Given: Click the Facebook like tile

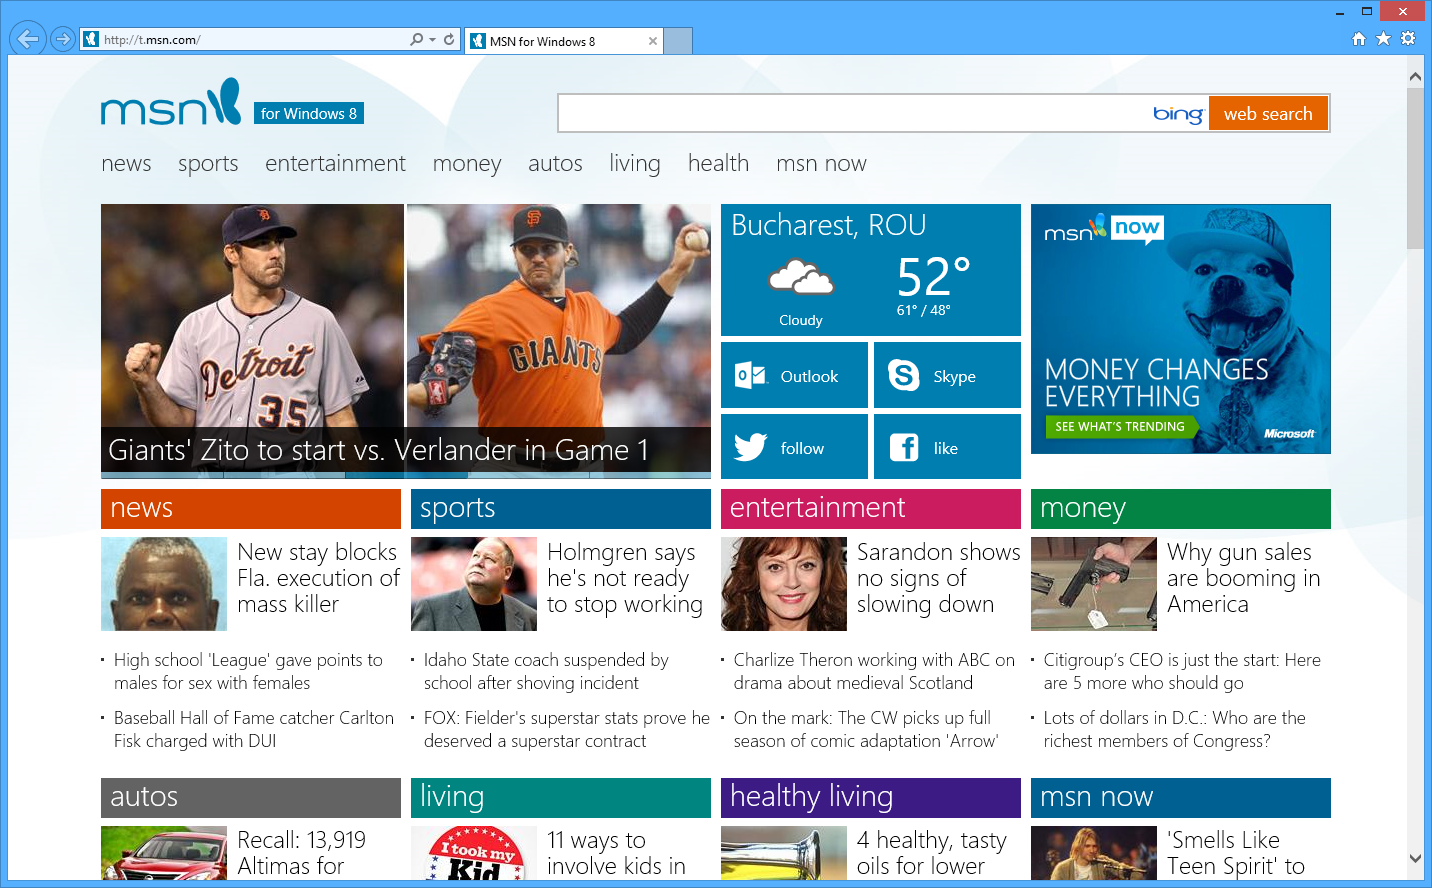Looking at the screenshot, I should click(947, 447).
